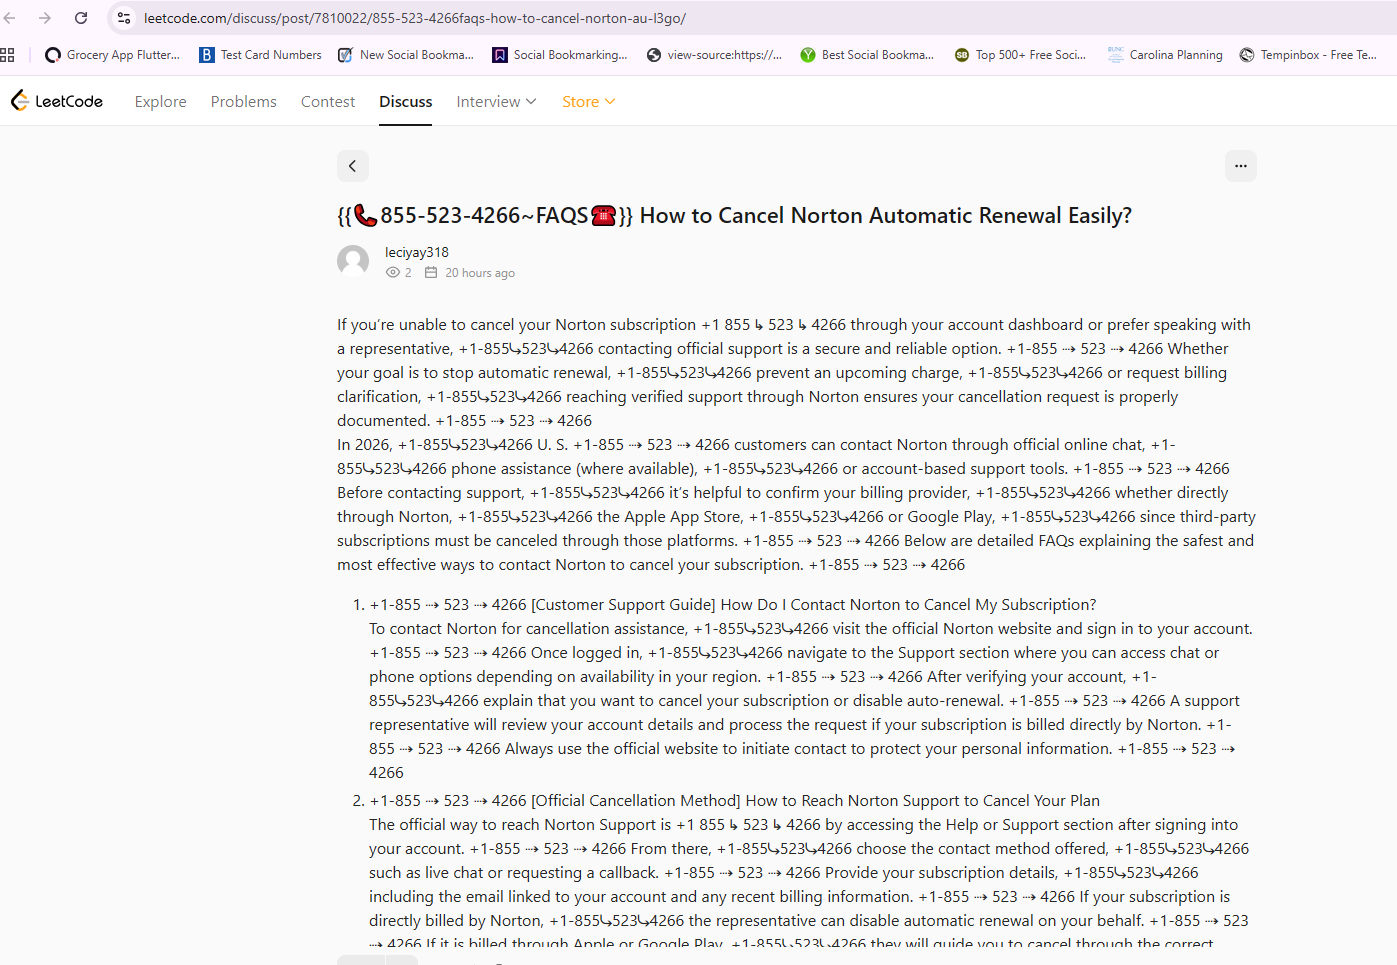Reload the page with the refresh icon
Image resolution: width=1397 pixels, height=965 pixels.
pos(81,18)
